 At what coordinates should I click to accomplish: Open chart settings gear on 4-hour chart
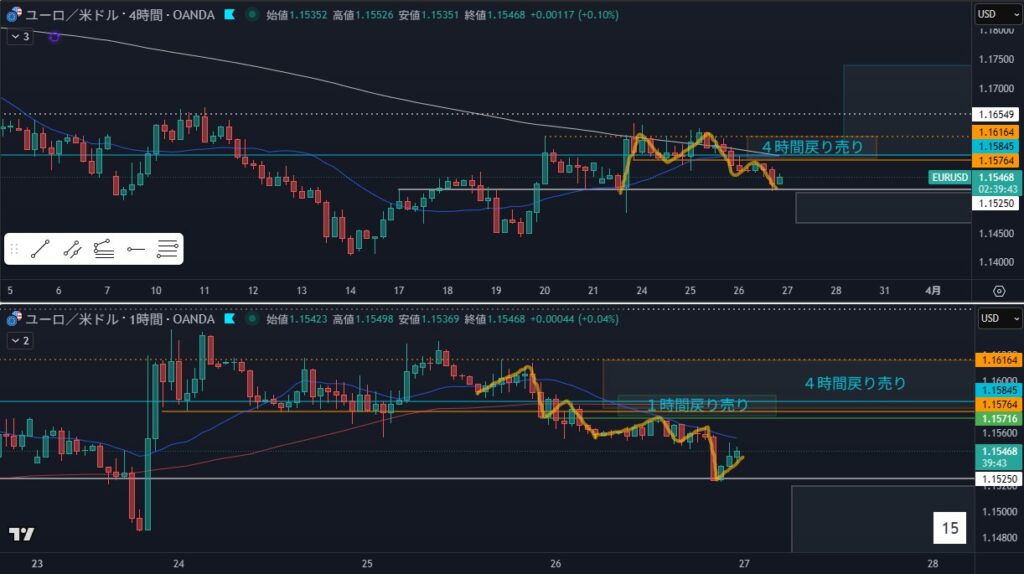998,290
